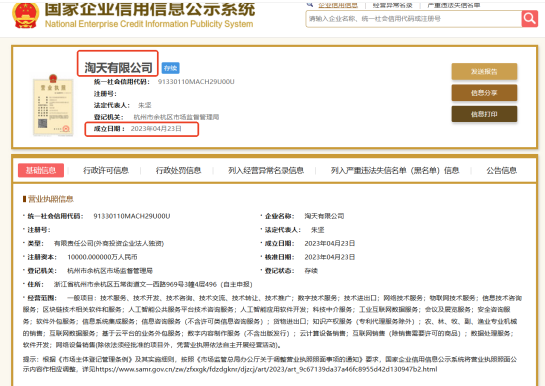The height and width of the screenshot is (386, 545).
Task: Select the 基础信息 tab
Action: click(41, 170)
